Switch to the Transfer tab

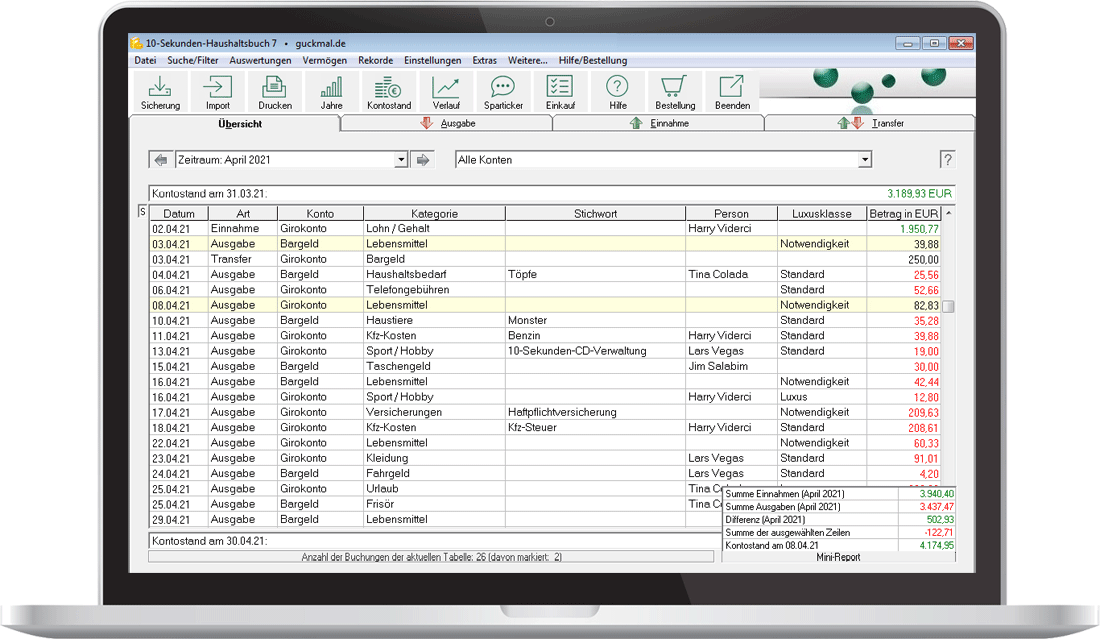(x=870, y=123)
